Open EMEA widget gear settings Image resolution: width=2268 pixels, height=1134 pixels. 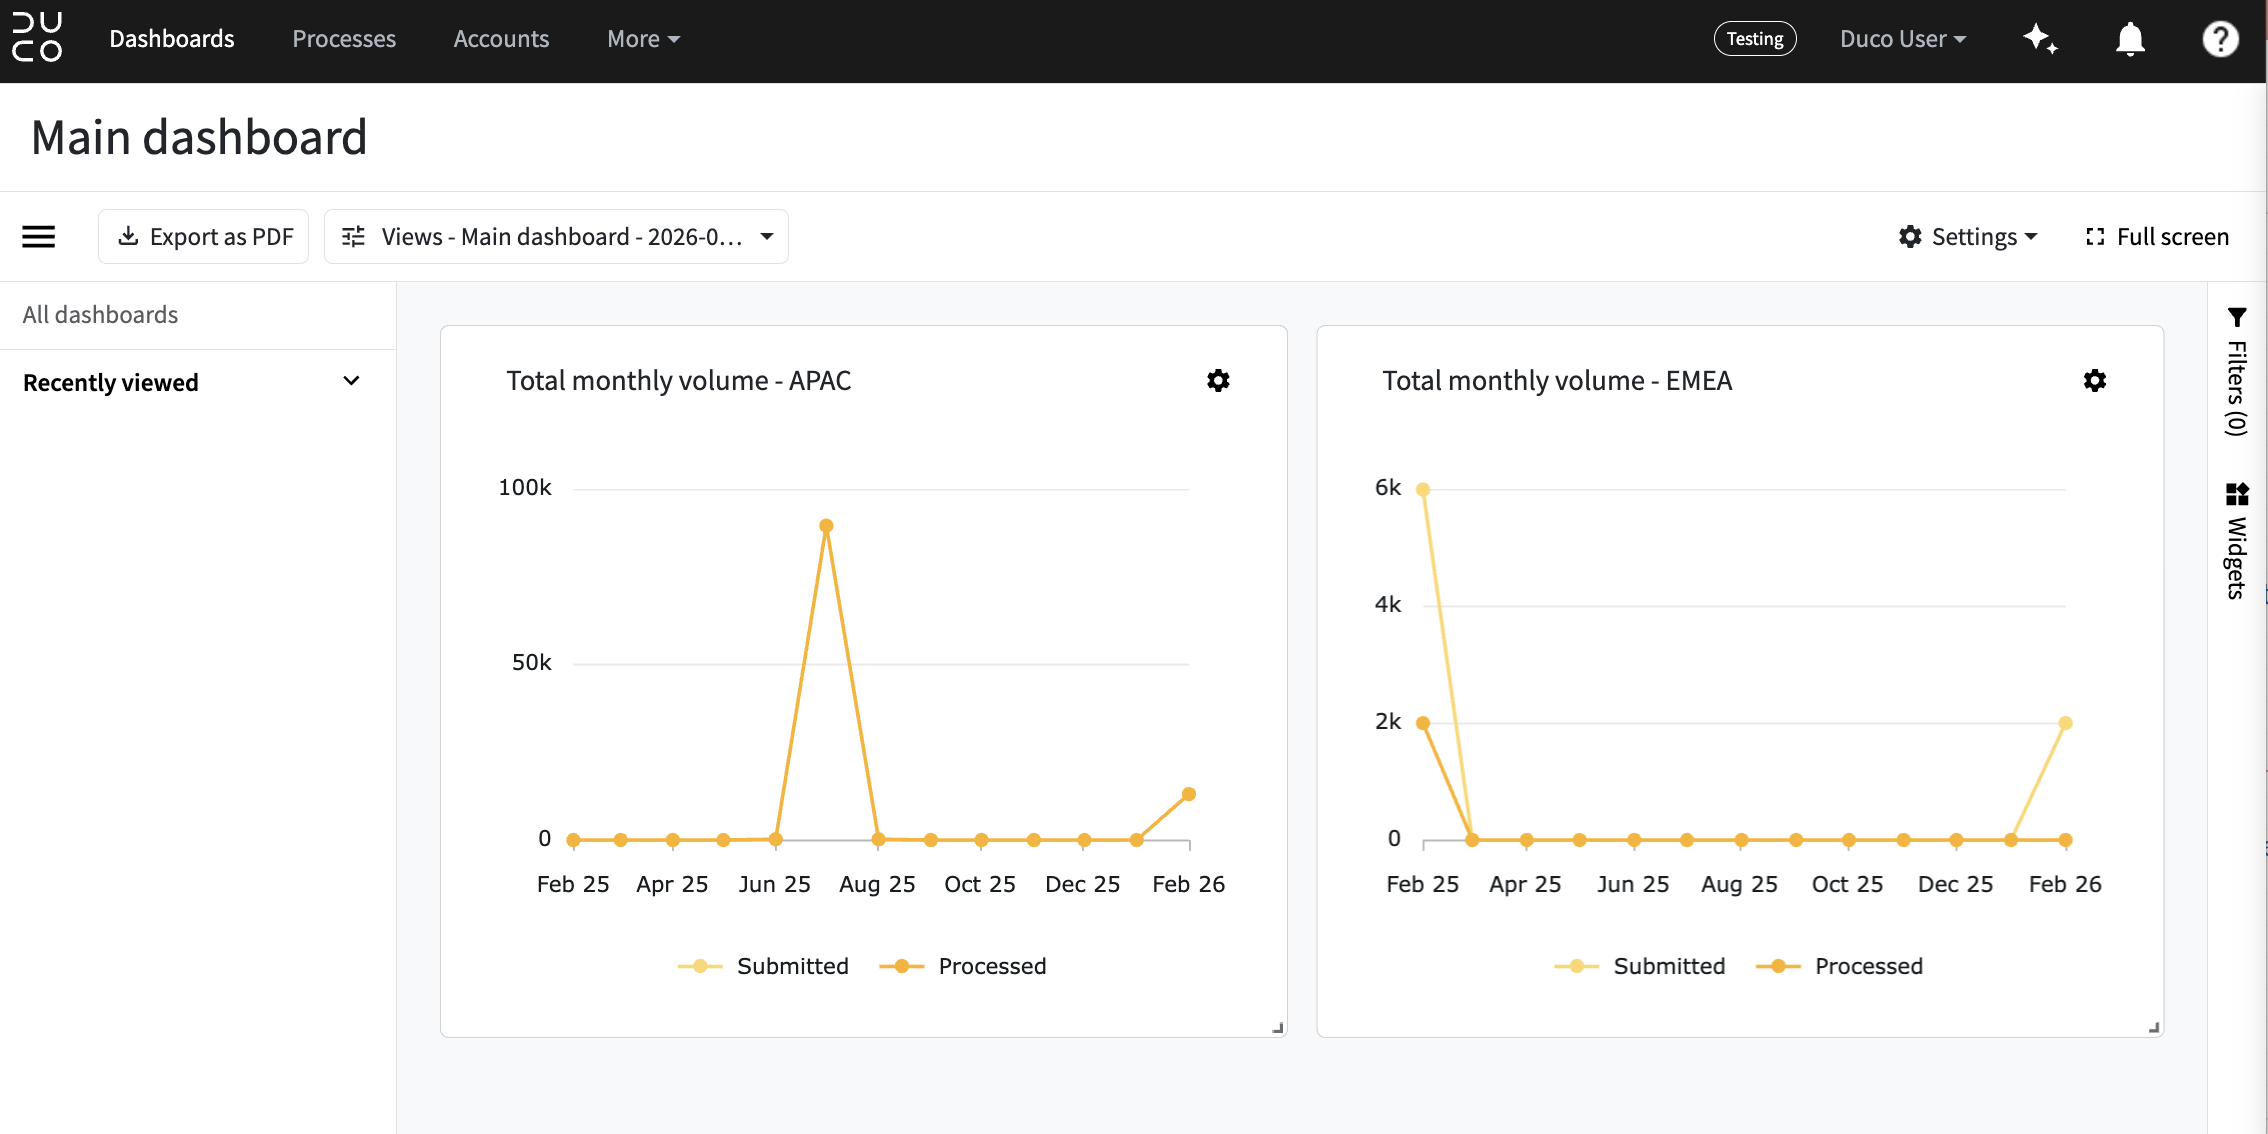click(2095, 381)
